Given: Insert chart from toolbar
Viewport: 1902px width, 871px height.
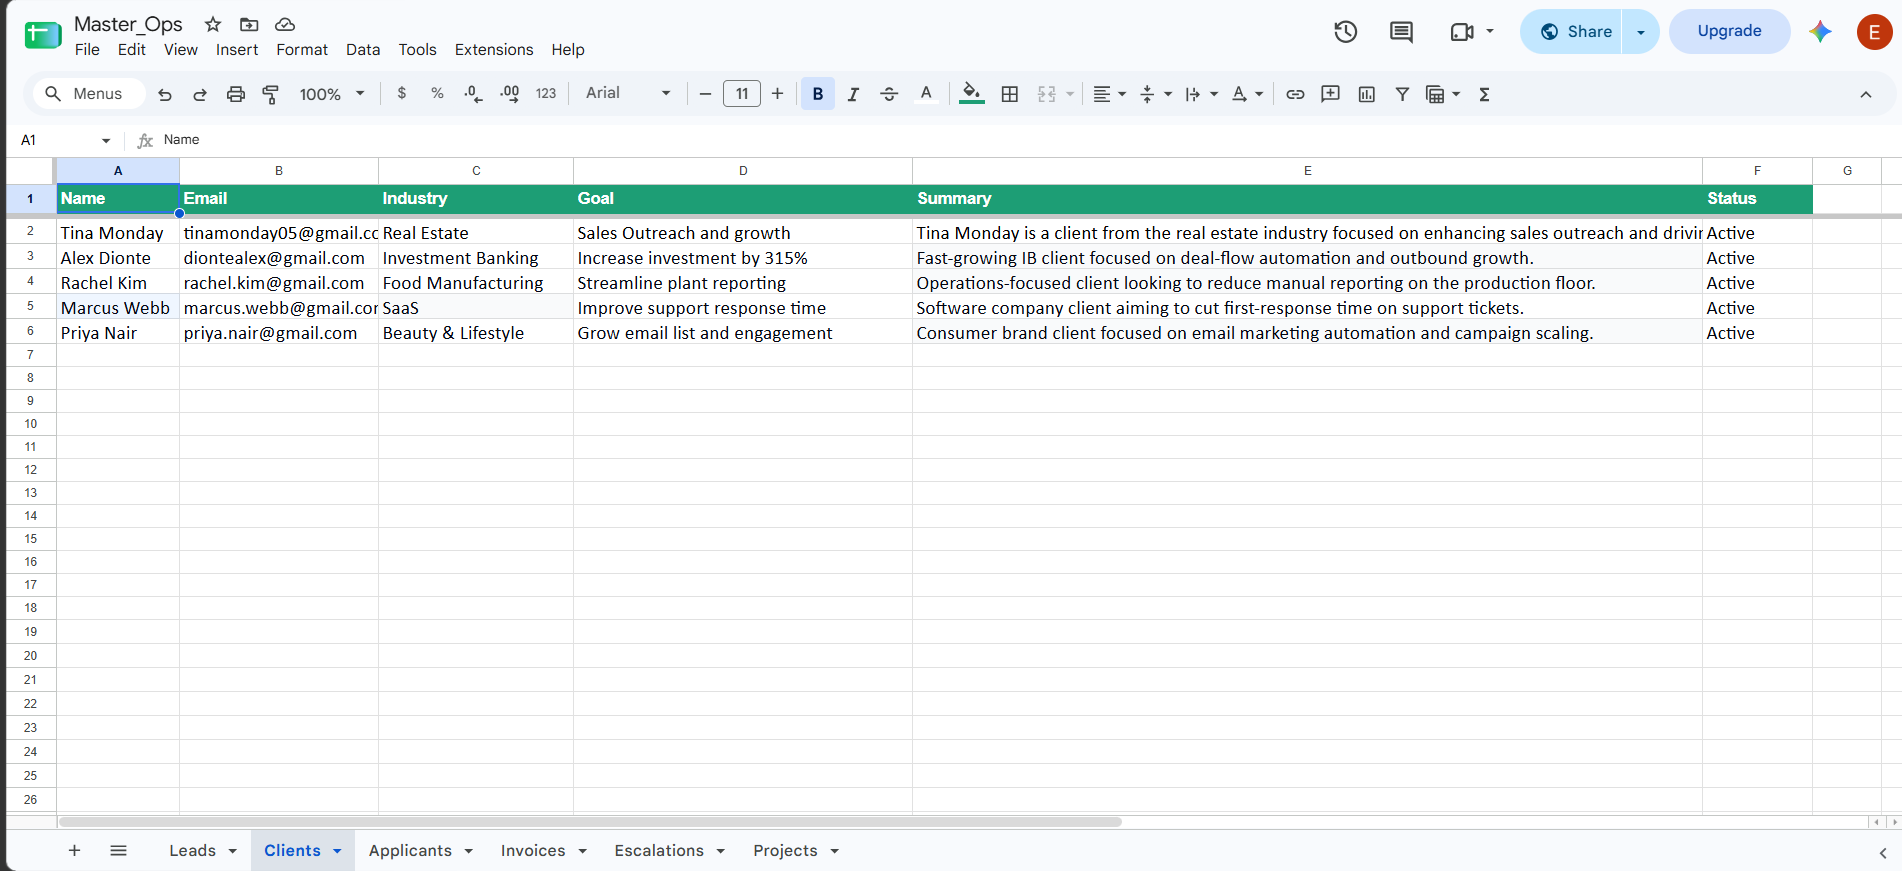Looking at the screenshot, I should point(1366,94).
